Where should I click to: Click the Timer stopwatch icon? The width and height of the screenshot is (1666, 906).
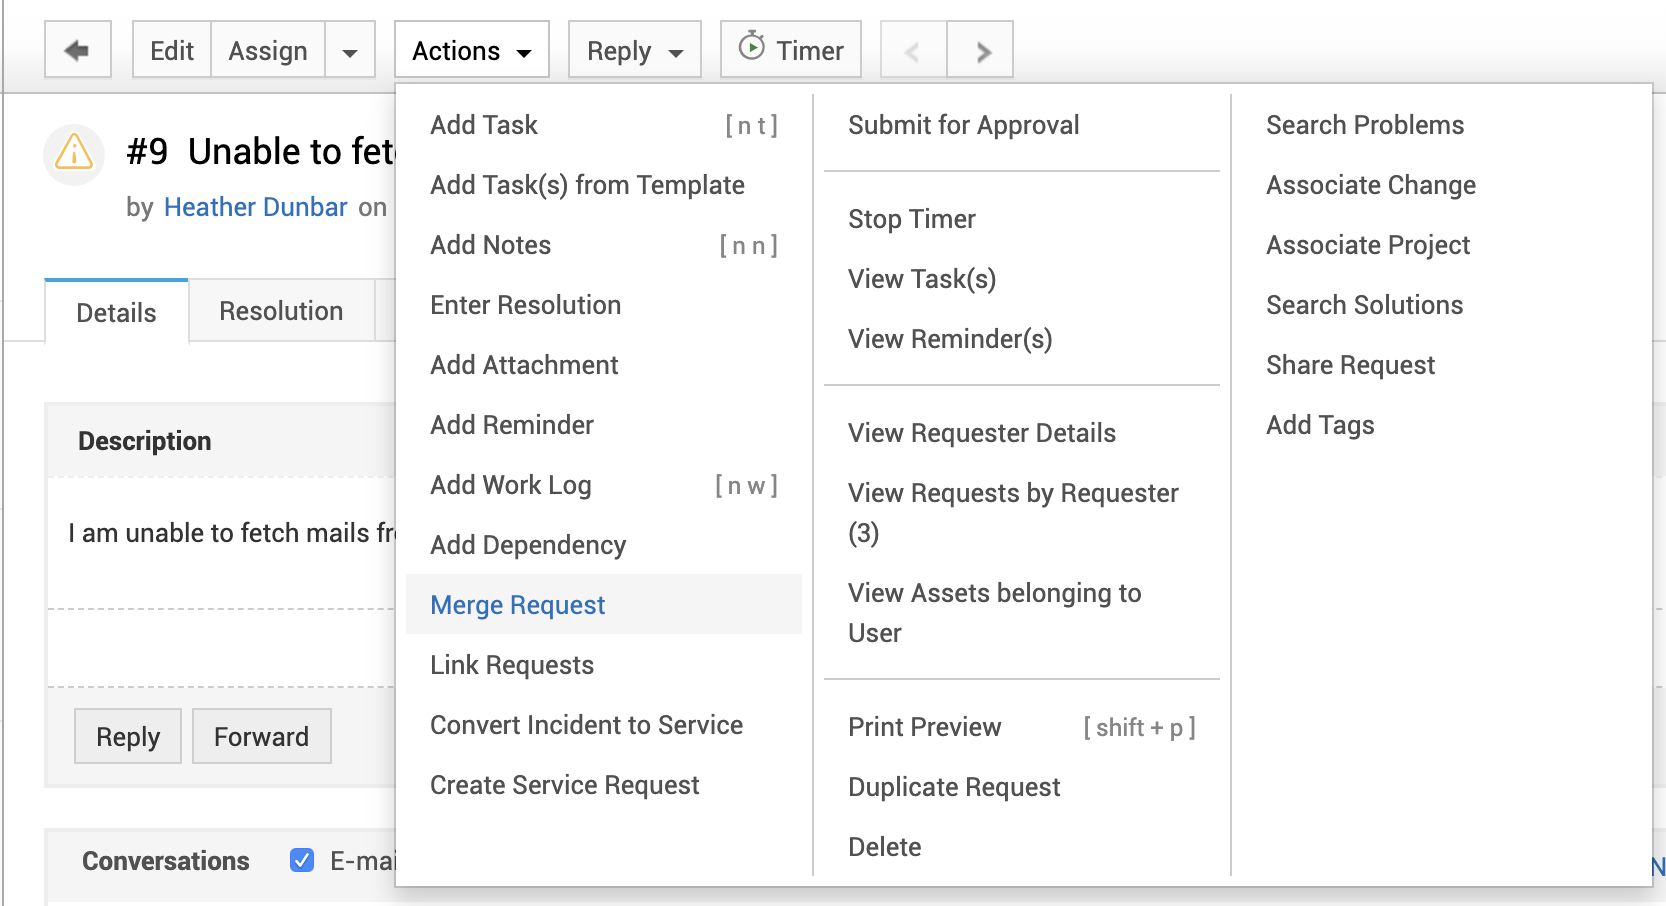(x=752, y=47)
